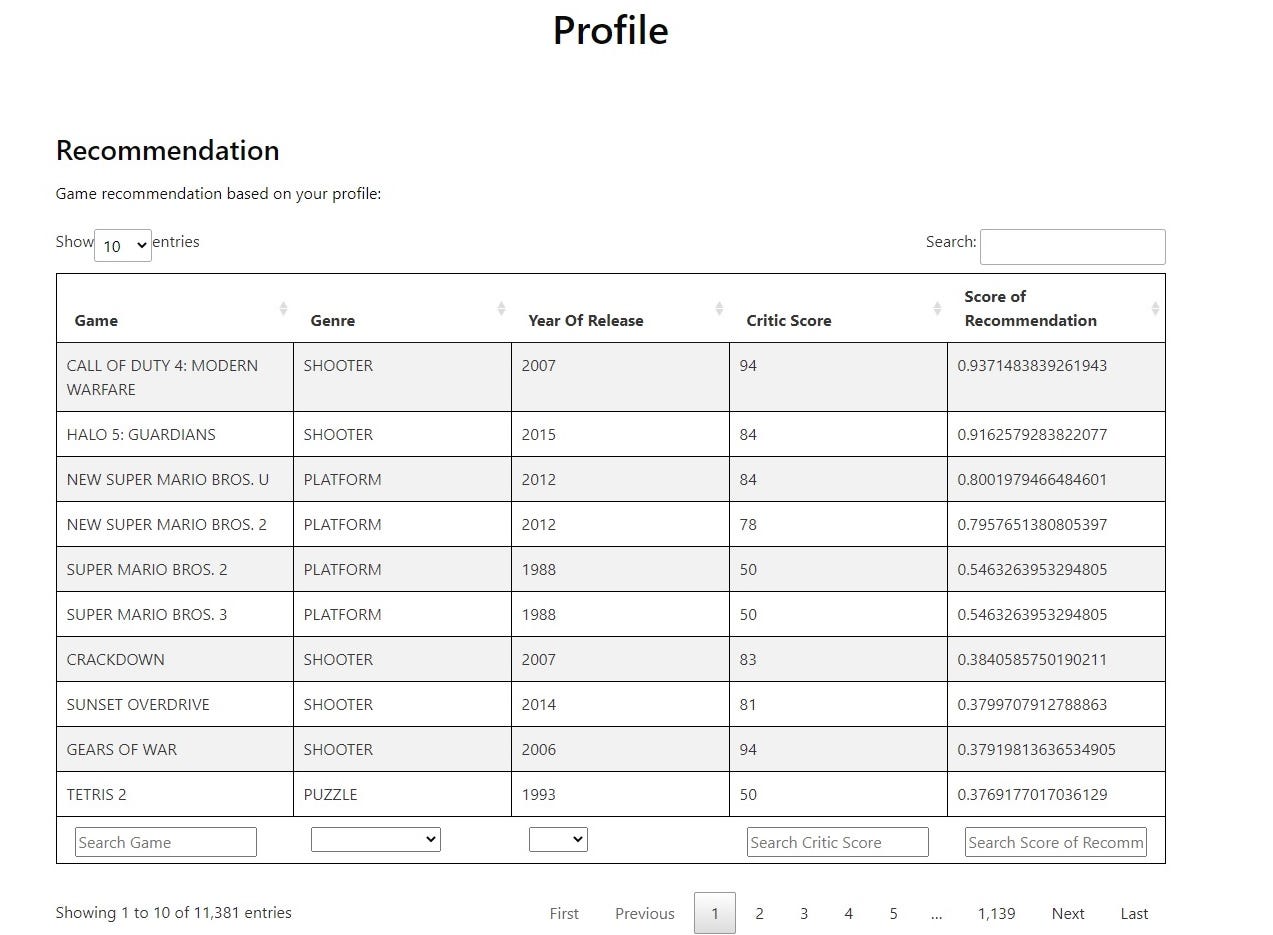Click the Search Score of Recommendation field
The image size is (1273, 935).
click(x=1056, y=842)
